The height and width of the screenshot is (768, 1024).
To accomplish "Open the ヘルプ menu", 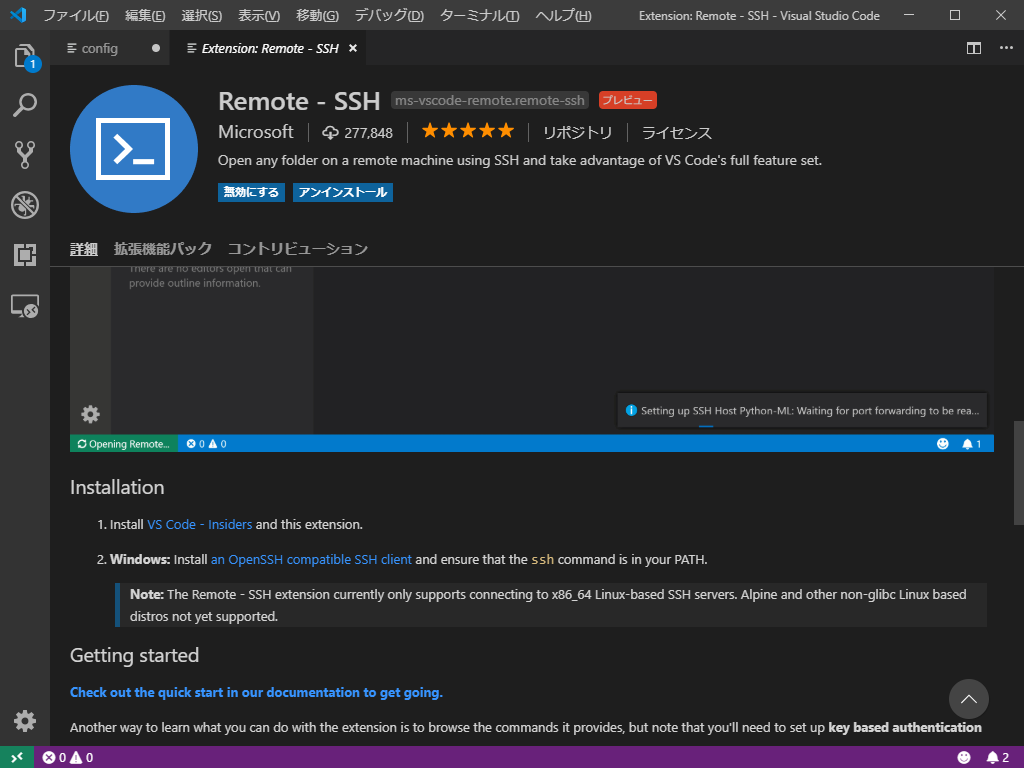I will [564, 15].
